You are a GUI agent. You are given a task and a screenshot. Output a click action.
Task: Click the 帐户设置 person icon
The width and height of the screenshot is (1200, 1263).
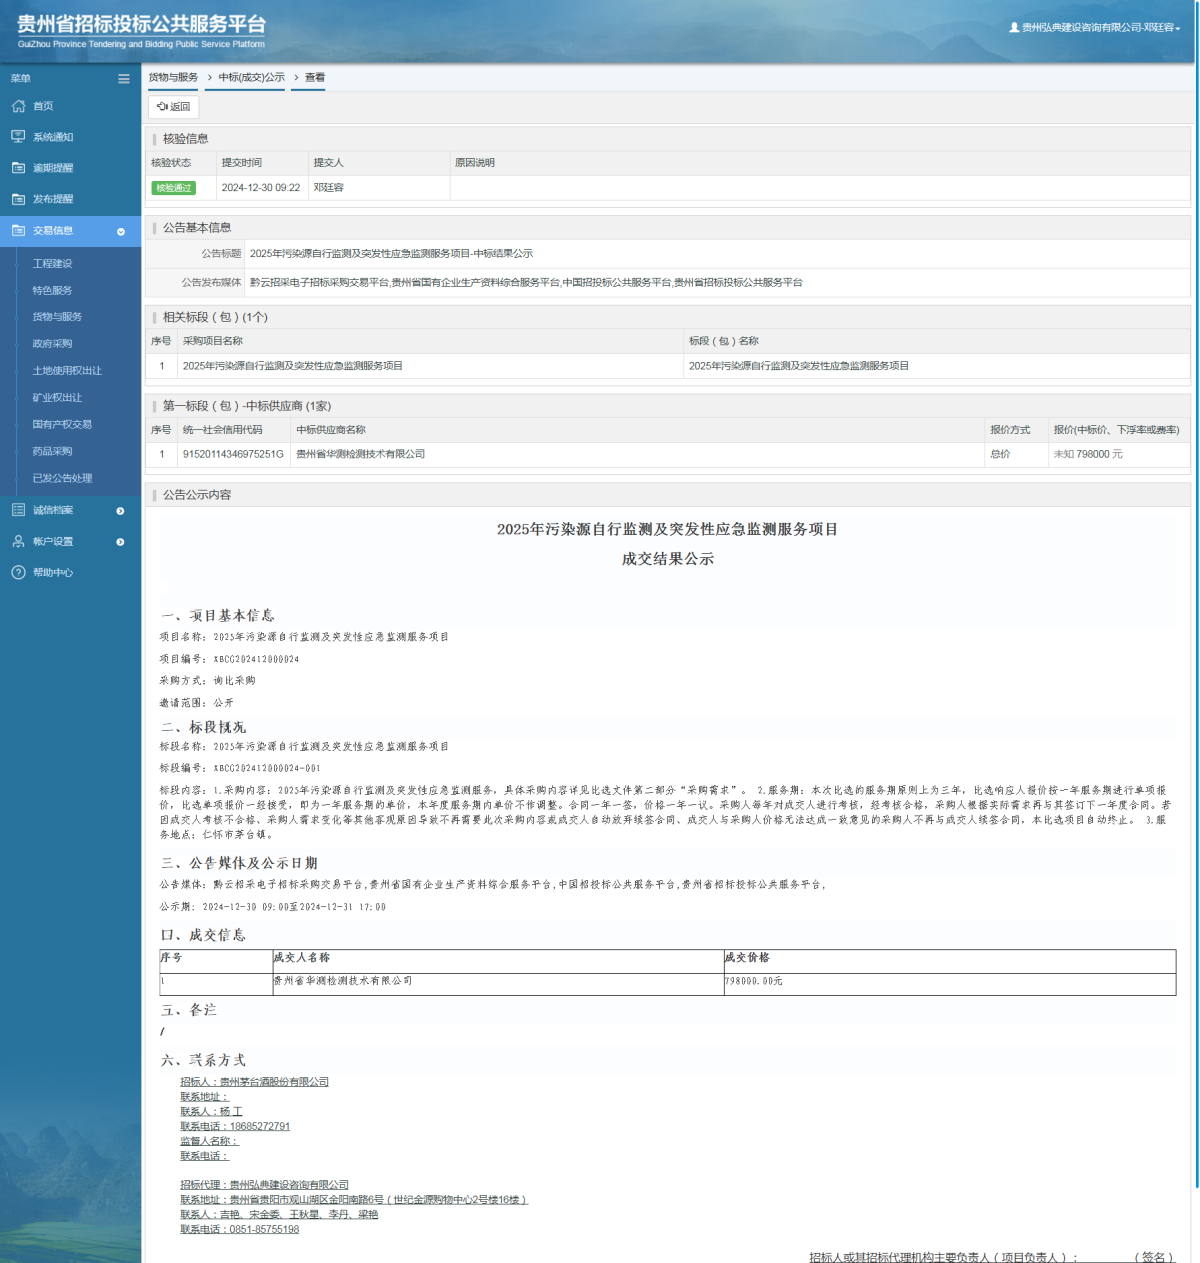point(18,541)
